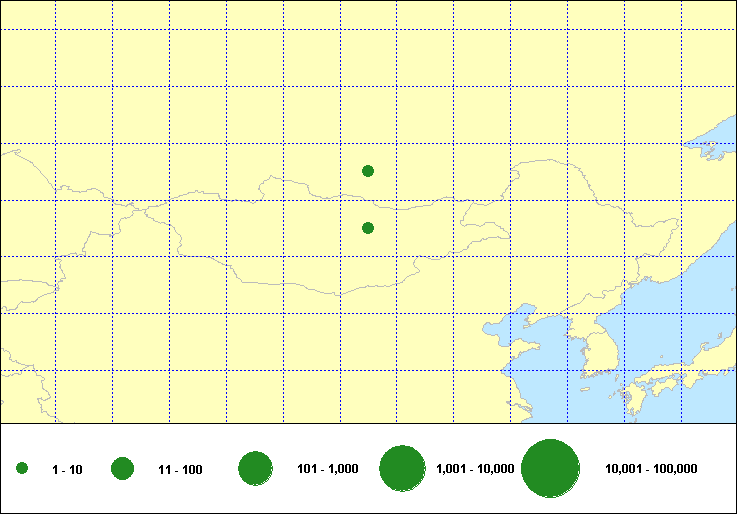Viewport: 737px width, 514px height.
Task: Click the "10,001 - 100,000" legend label
Action: [651, 469]
